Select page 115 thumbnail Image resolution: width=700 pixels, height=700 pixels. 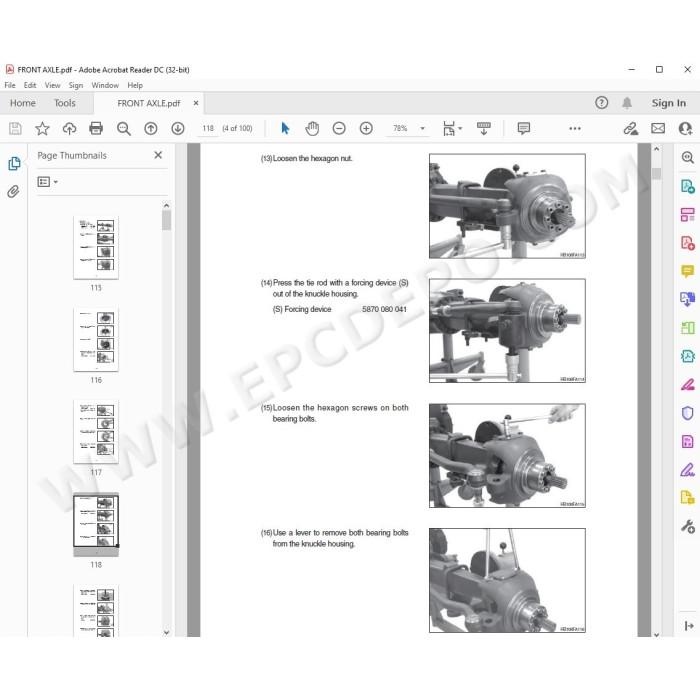tap(96, 248)
